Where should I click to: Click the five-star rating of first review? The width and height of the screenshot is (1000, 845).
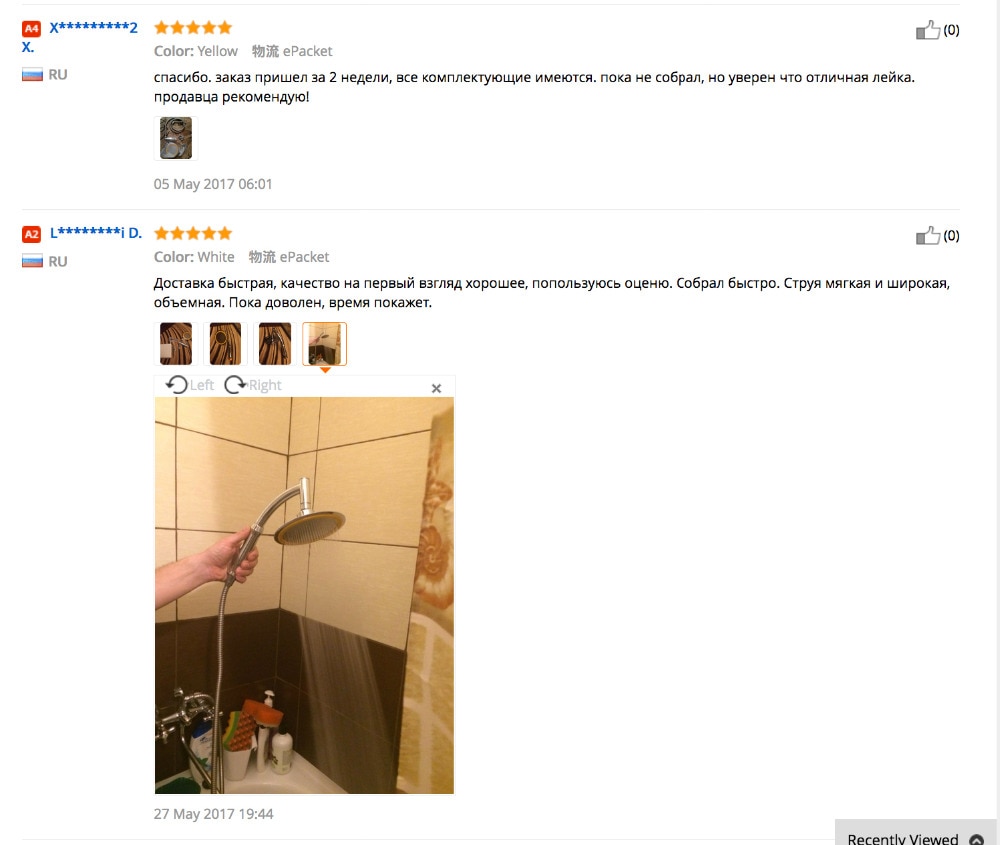pyautogui.click(x=193, y=27)
